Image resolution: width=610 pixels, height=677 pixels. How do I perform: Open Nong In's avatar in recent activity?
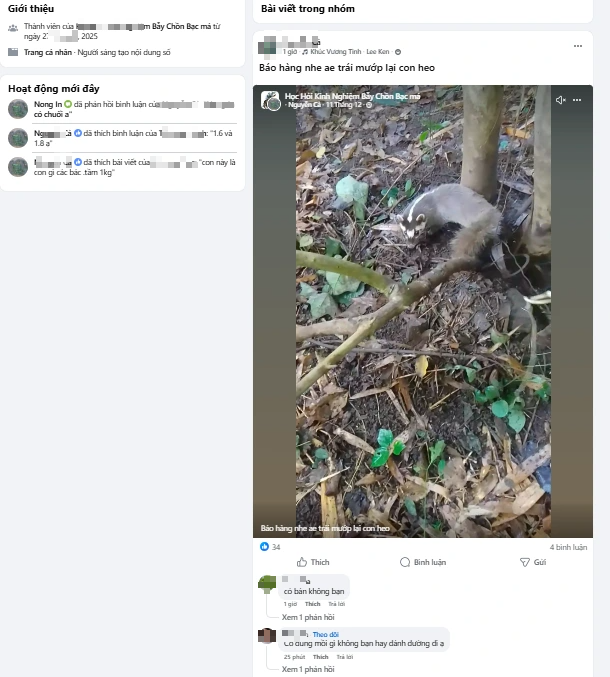click(17, 108)
